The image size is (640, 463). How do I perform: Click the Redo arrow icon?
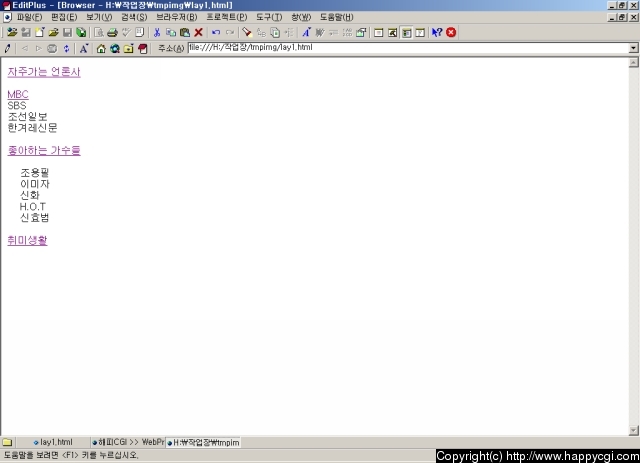coord(230,32)
